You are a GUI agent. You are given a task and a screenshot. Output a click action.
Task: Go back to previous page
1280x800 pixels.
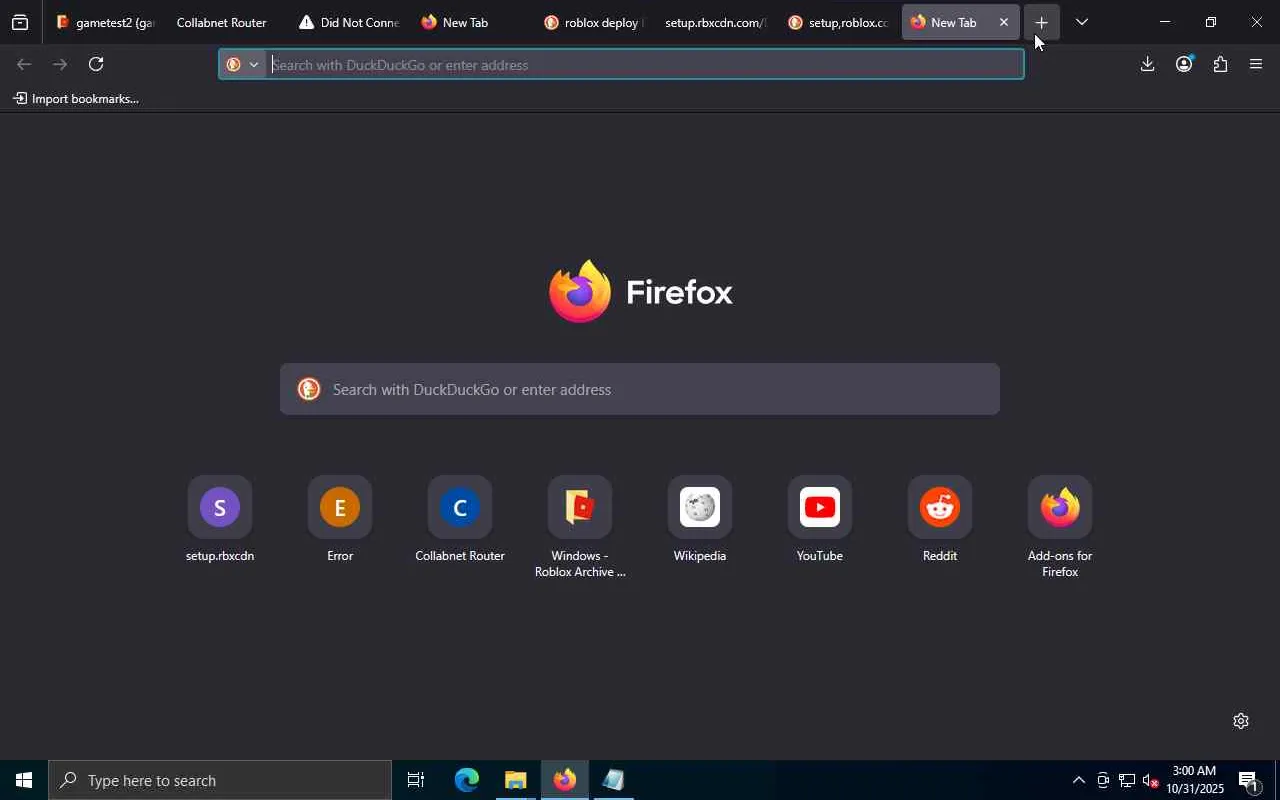pyautogui.click(x=24, y=64)
